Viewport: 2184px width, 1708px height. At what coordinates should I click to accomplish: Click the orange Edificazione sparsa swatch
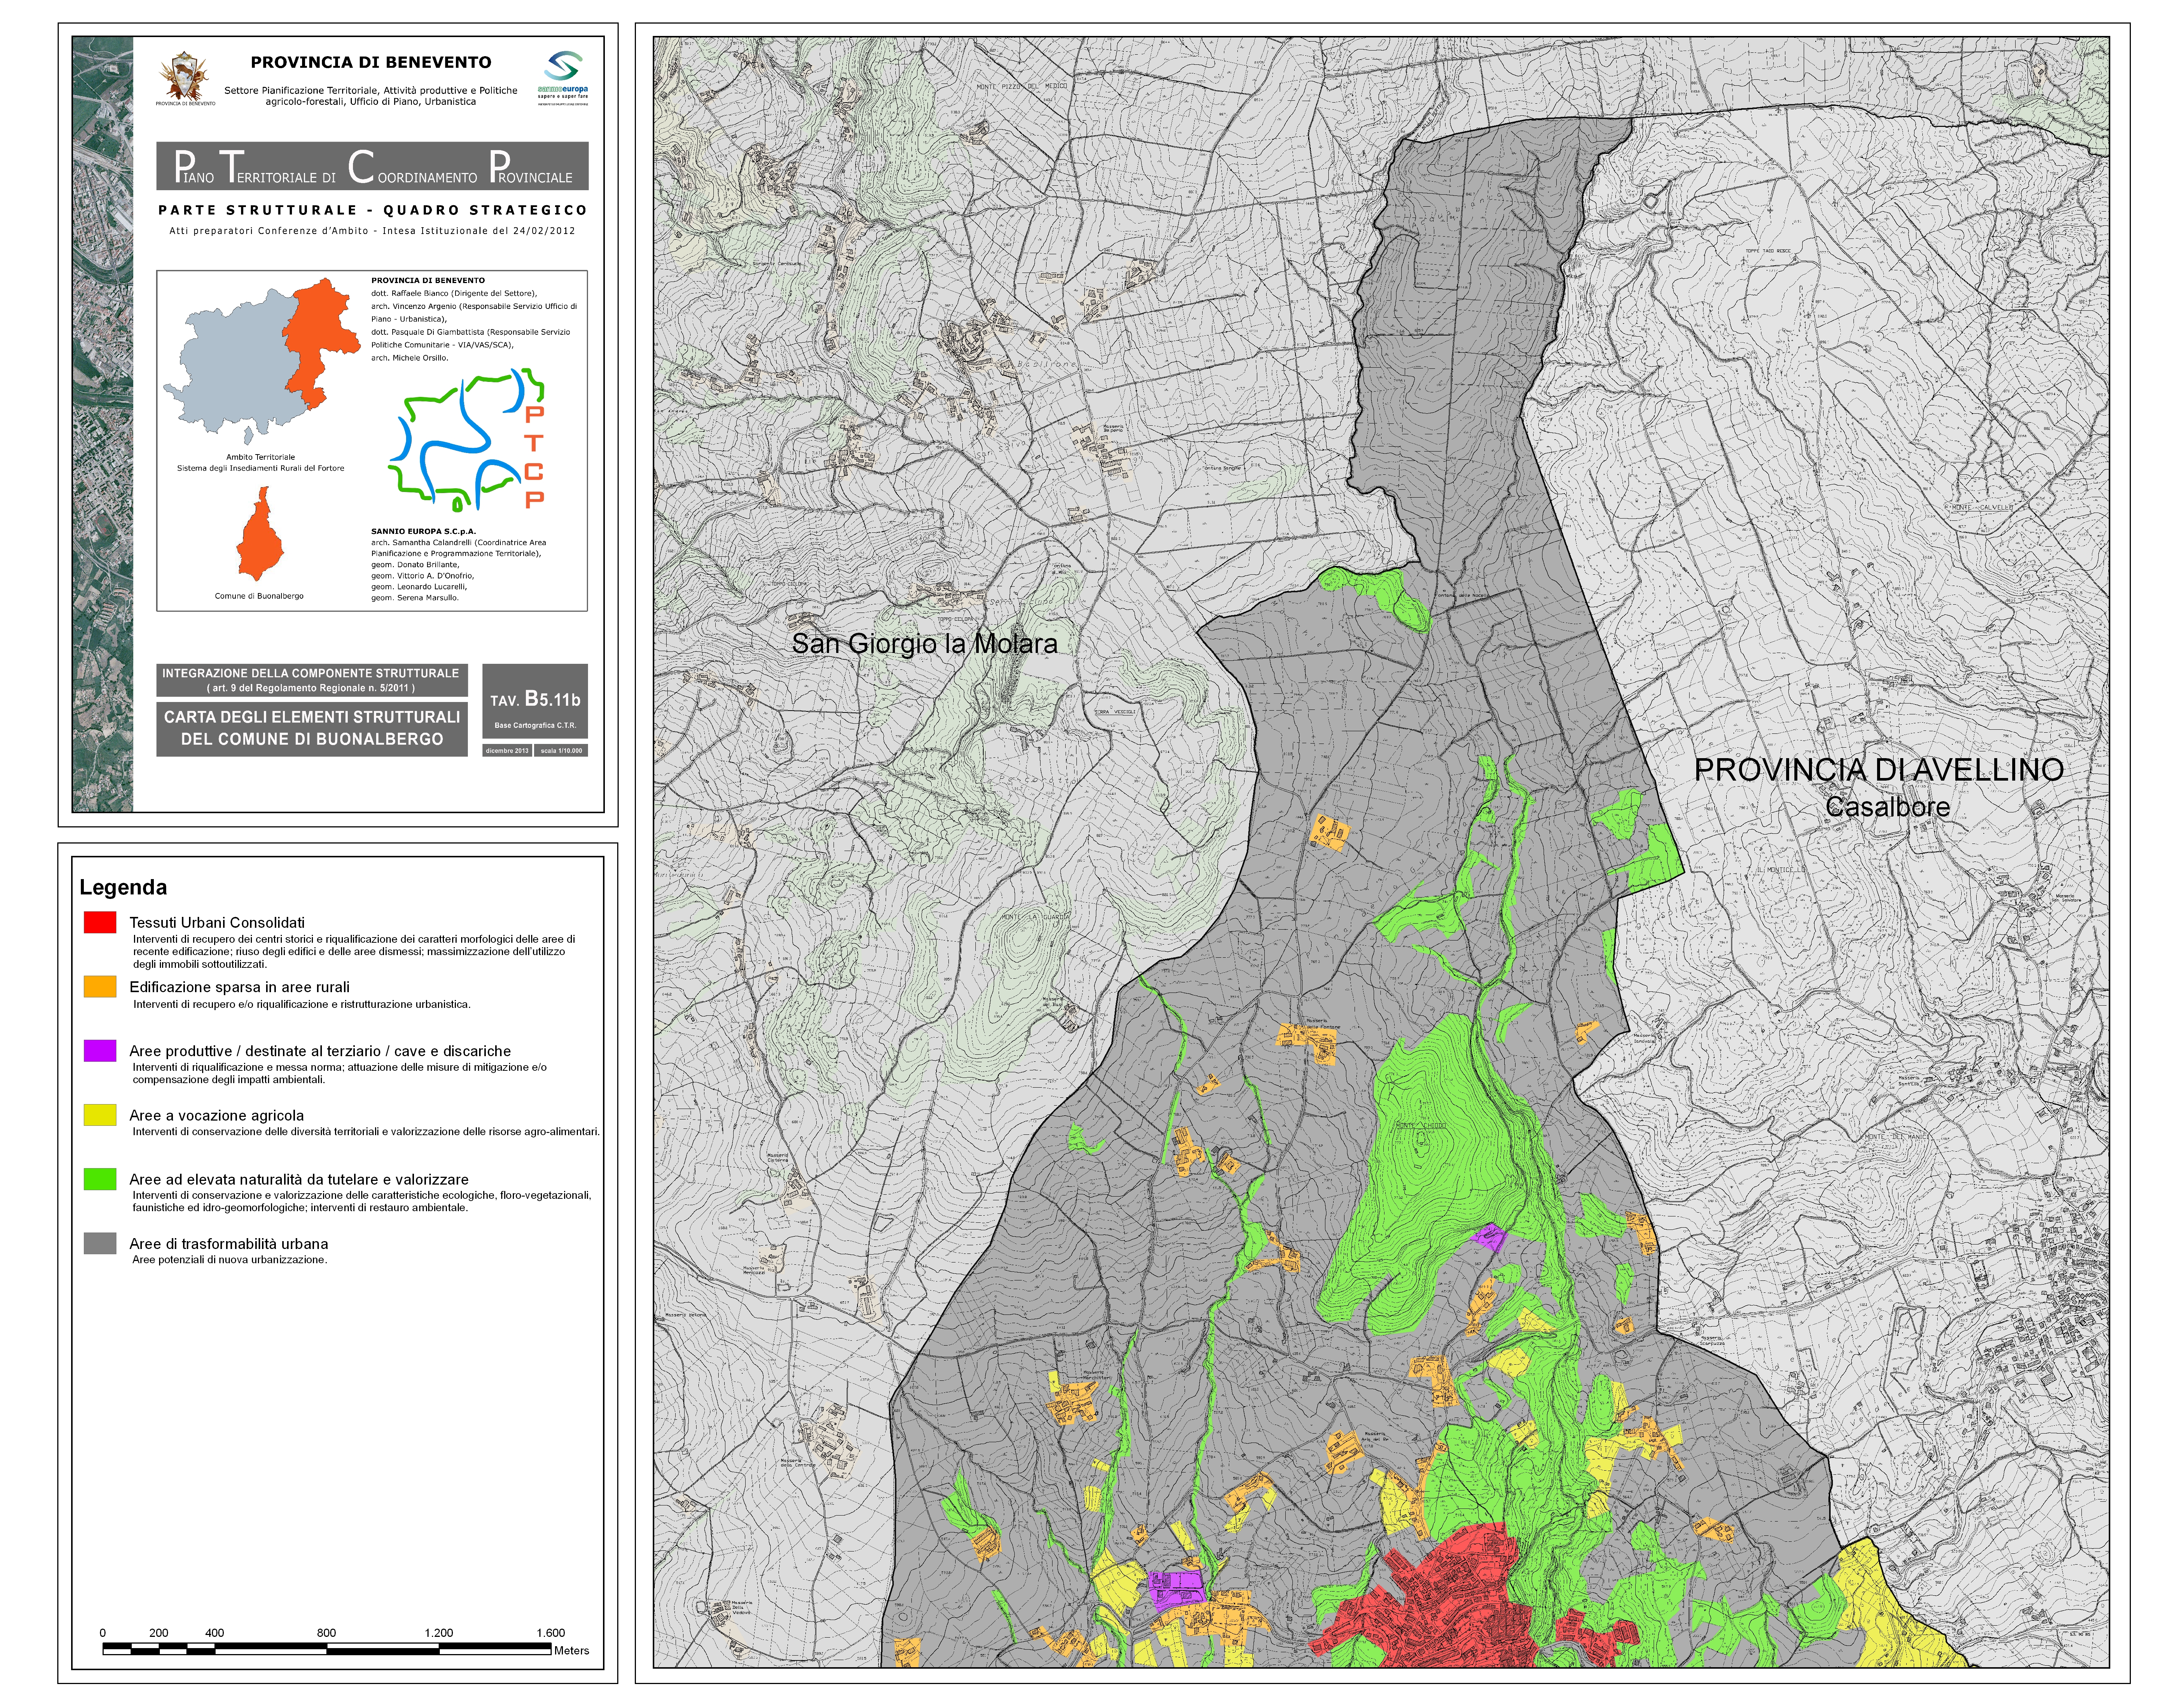coord(100,986)
